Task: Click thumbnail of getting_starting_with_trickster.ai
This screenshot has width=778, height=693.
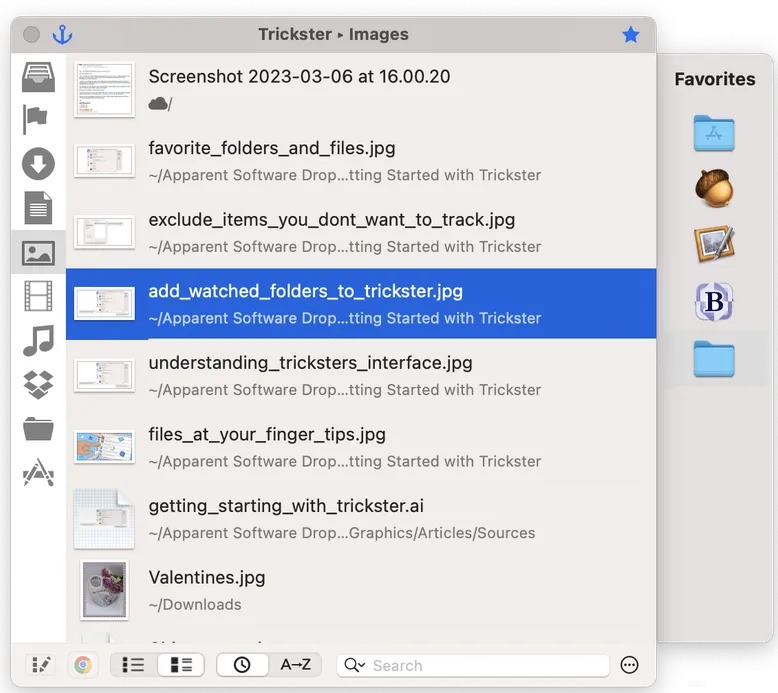Action: point(104,518)
